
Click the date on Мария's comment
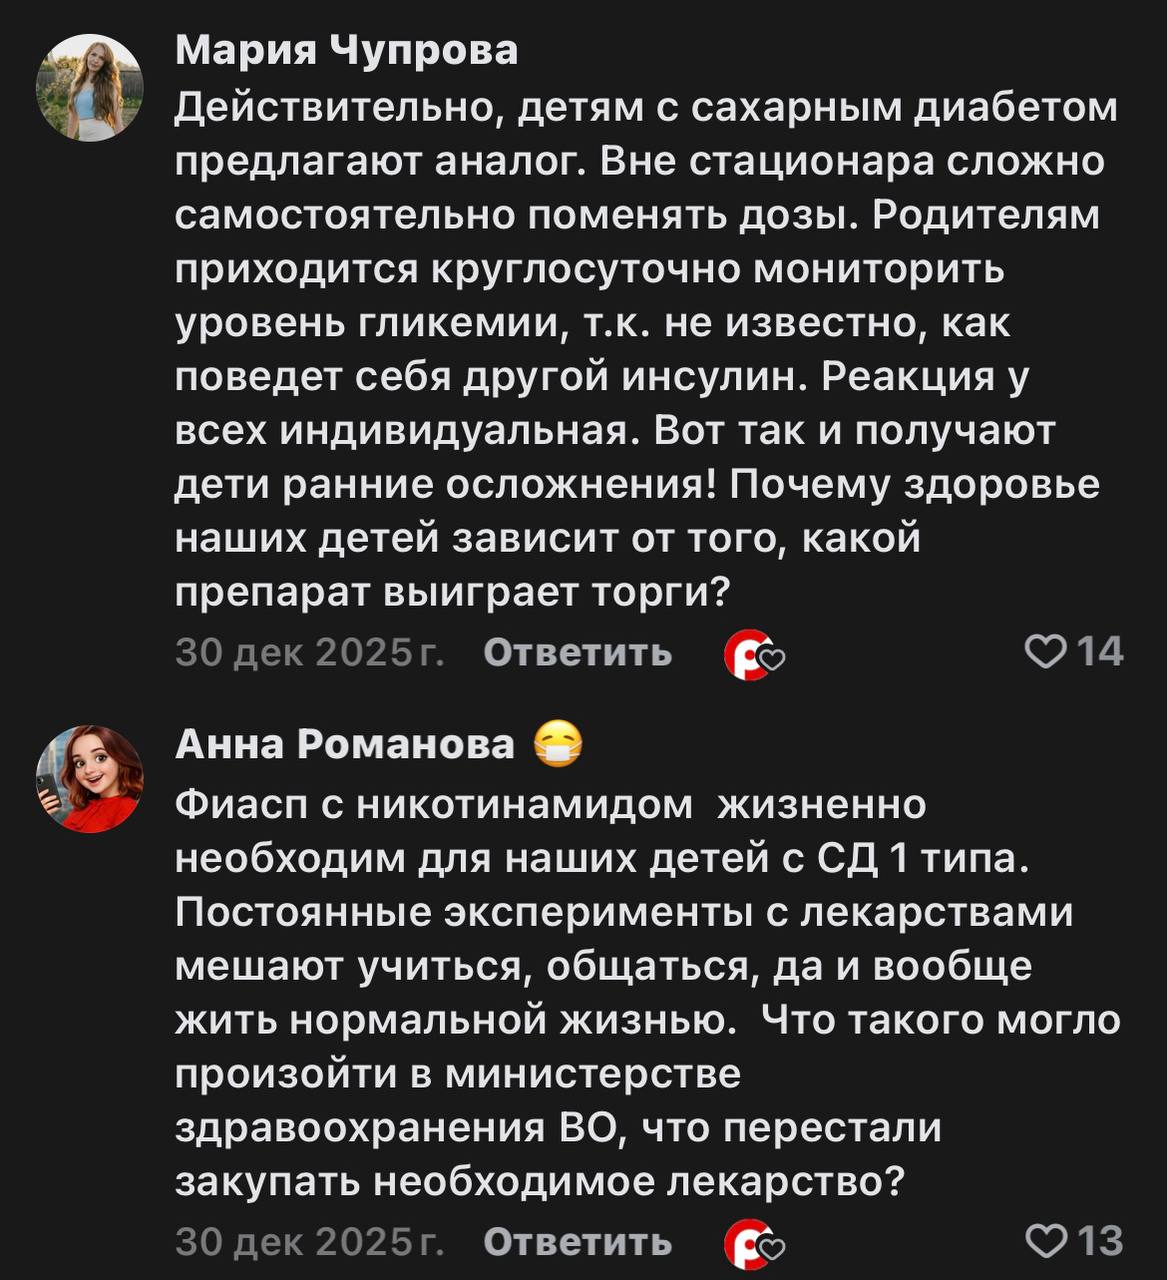(310, 653)
